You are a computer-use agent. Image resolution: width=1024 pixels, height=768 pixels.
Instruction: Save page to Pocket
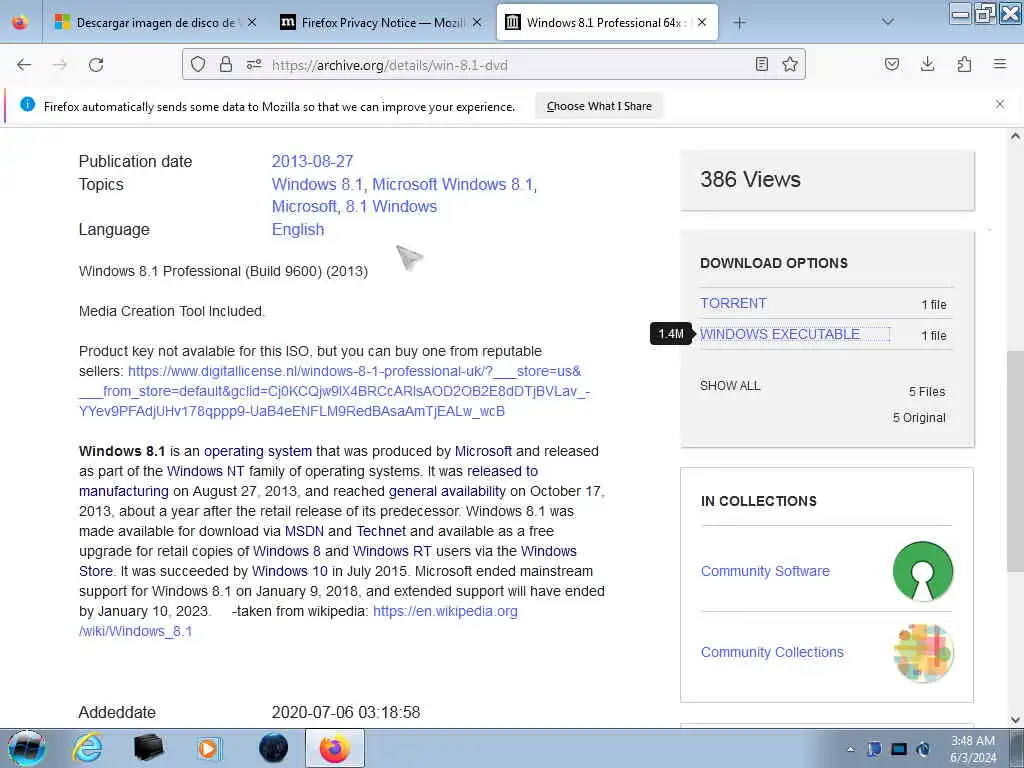(x=891, y=64)
